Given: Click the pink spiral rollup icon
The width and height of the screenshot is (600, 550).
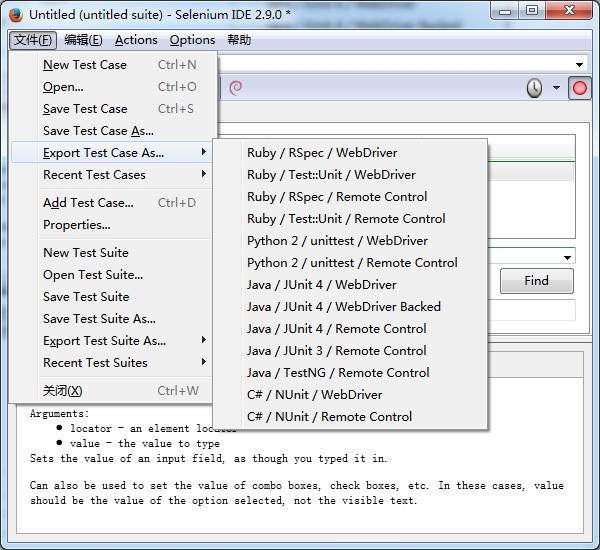Looking at the screenshot, I should pyautogui.click(x=235, y=88).
